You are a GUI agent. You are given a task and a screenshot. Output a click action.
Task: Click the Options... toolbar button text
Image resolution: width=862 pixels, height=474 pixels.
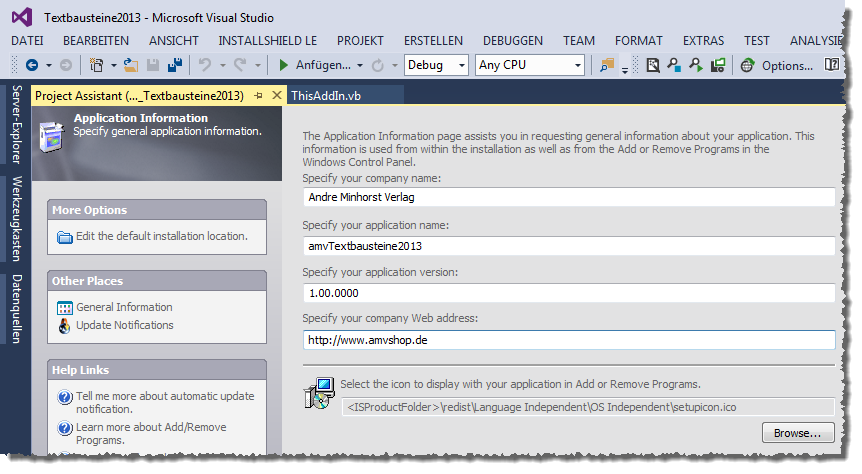point(787,66)
